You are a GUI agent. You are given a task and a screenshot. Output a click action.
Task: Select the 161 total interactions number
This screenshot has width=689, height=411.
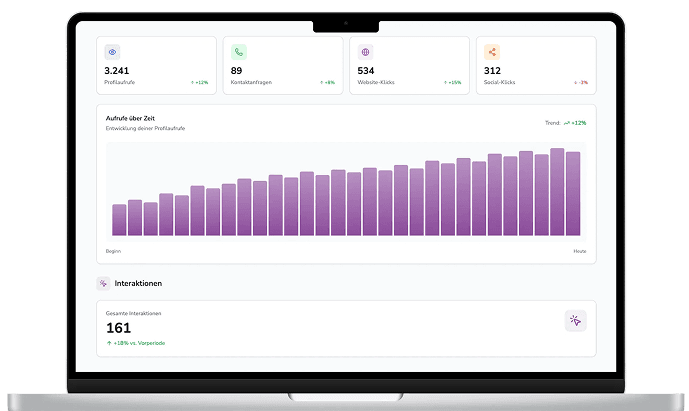coord(118,328)
